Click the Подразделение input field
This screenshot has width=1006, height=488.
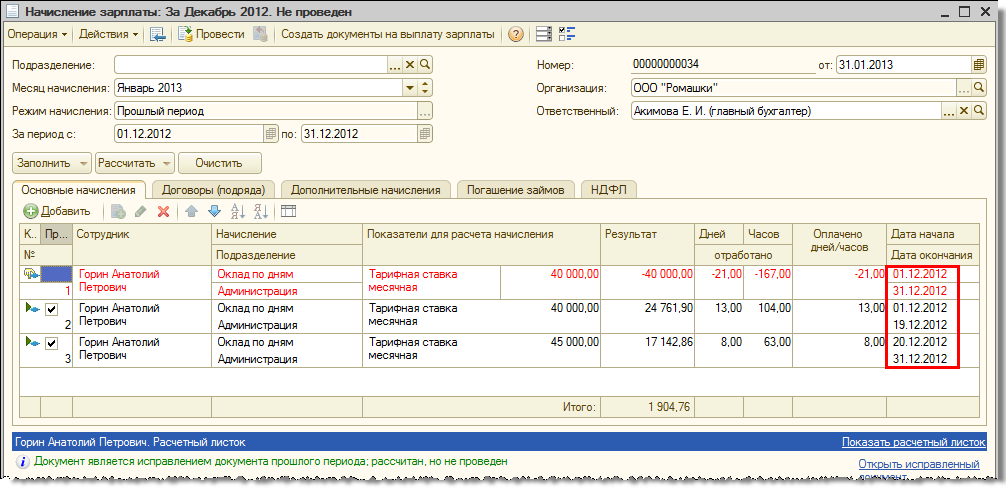point(251,65)
